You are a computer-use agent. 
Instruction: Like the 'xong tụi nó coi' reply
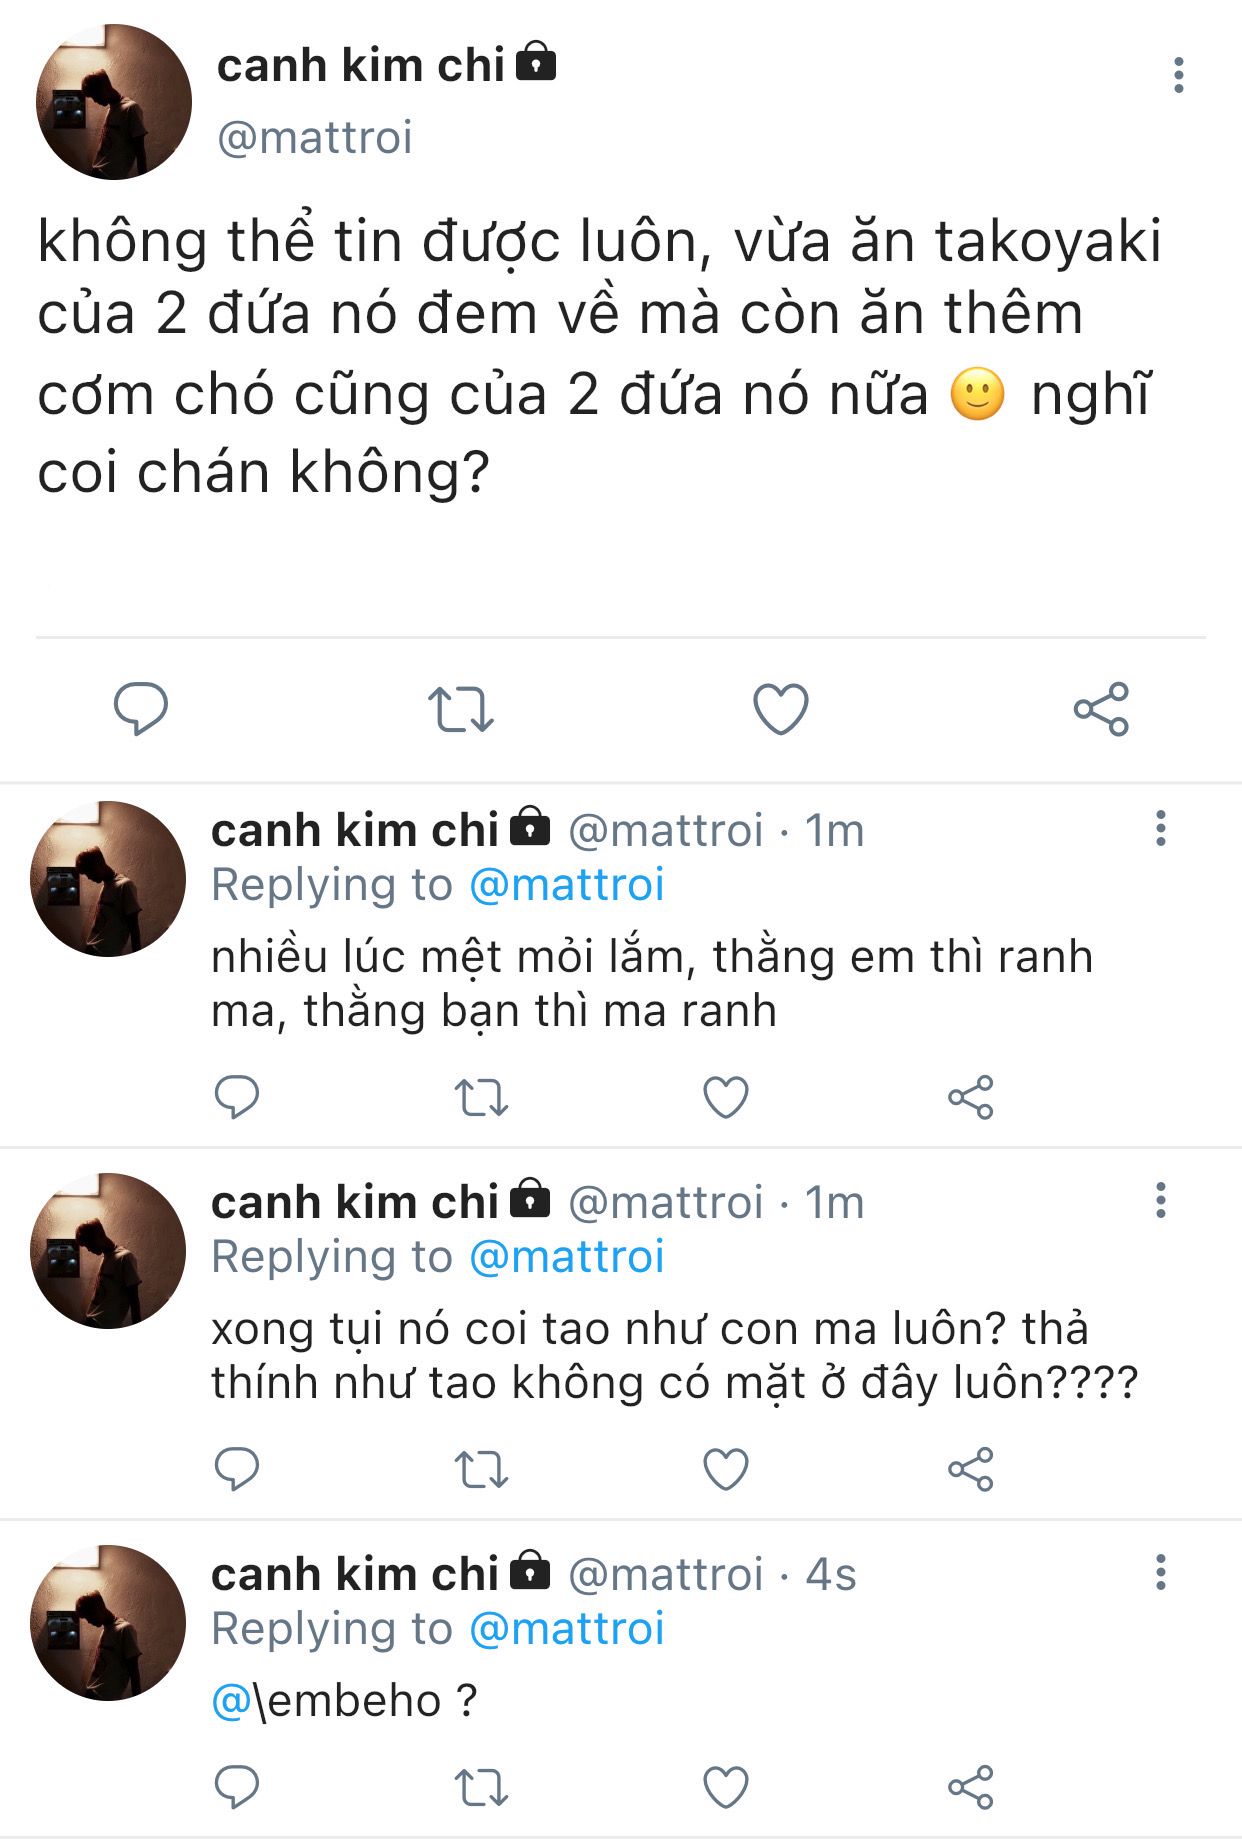pyautogui.click(x=726, y=1469)
